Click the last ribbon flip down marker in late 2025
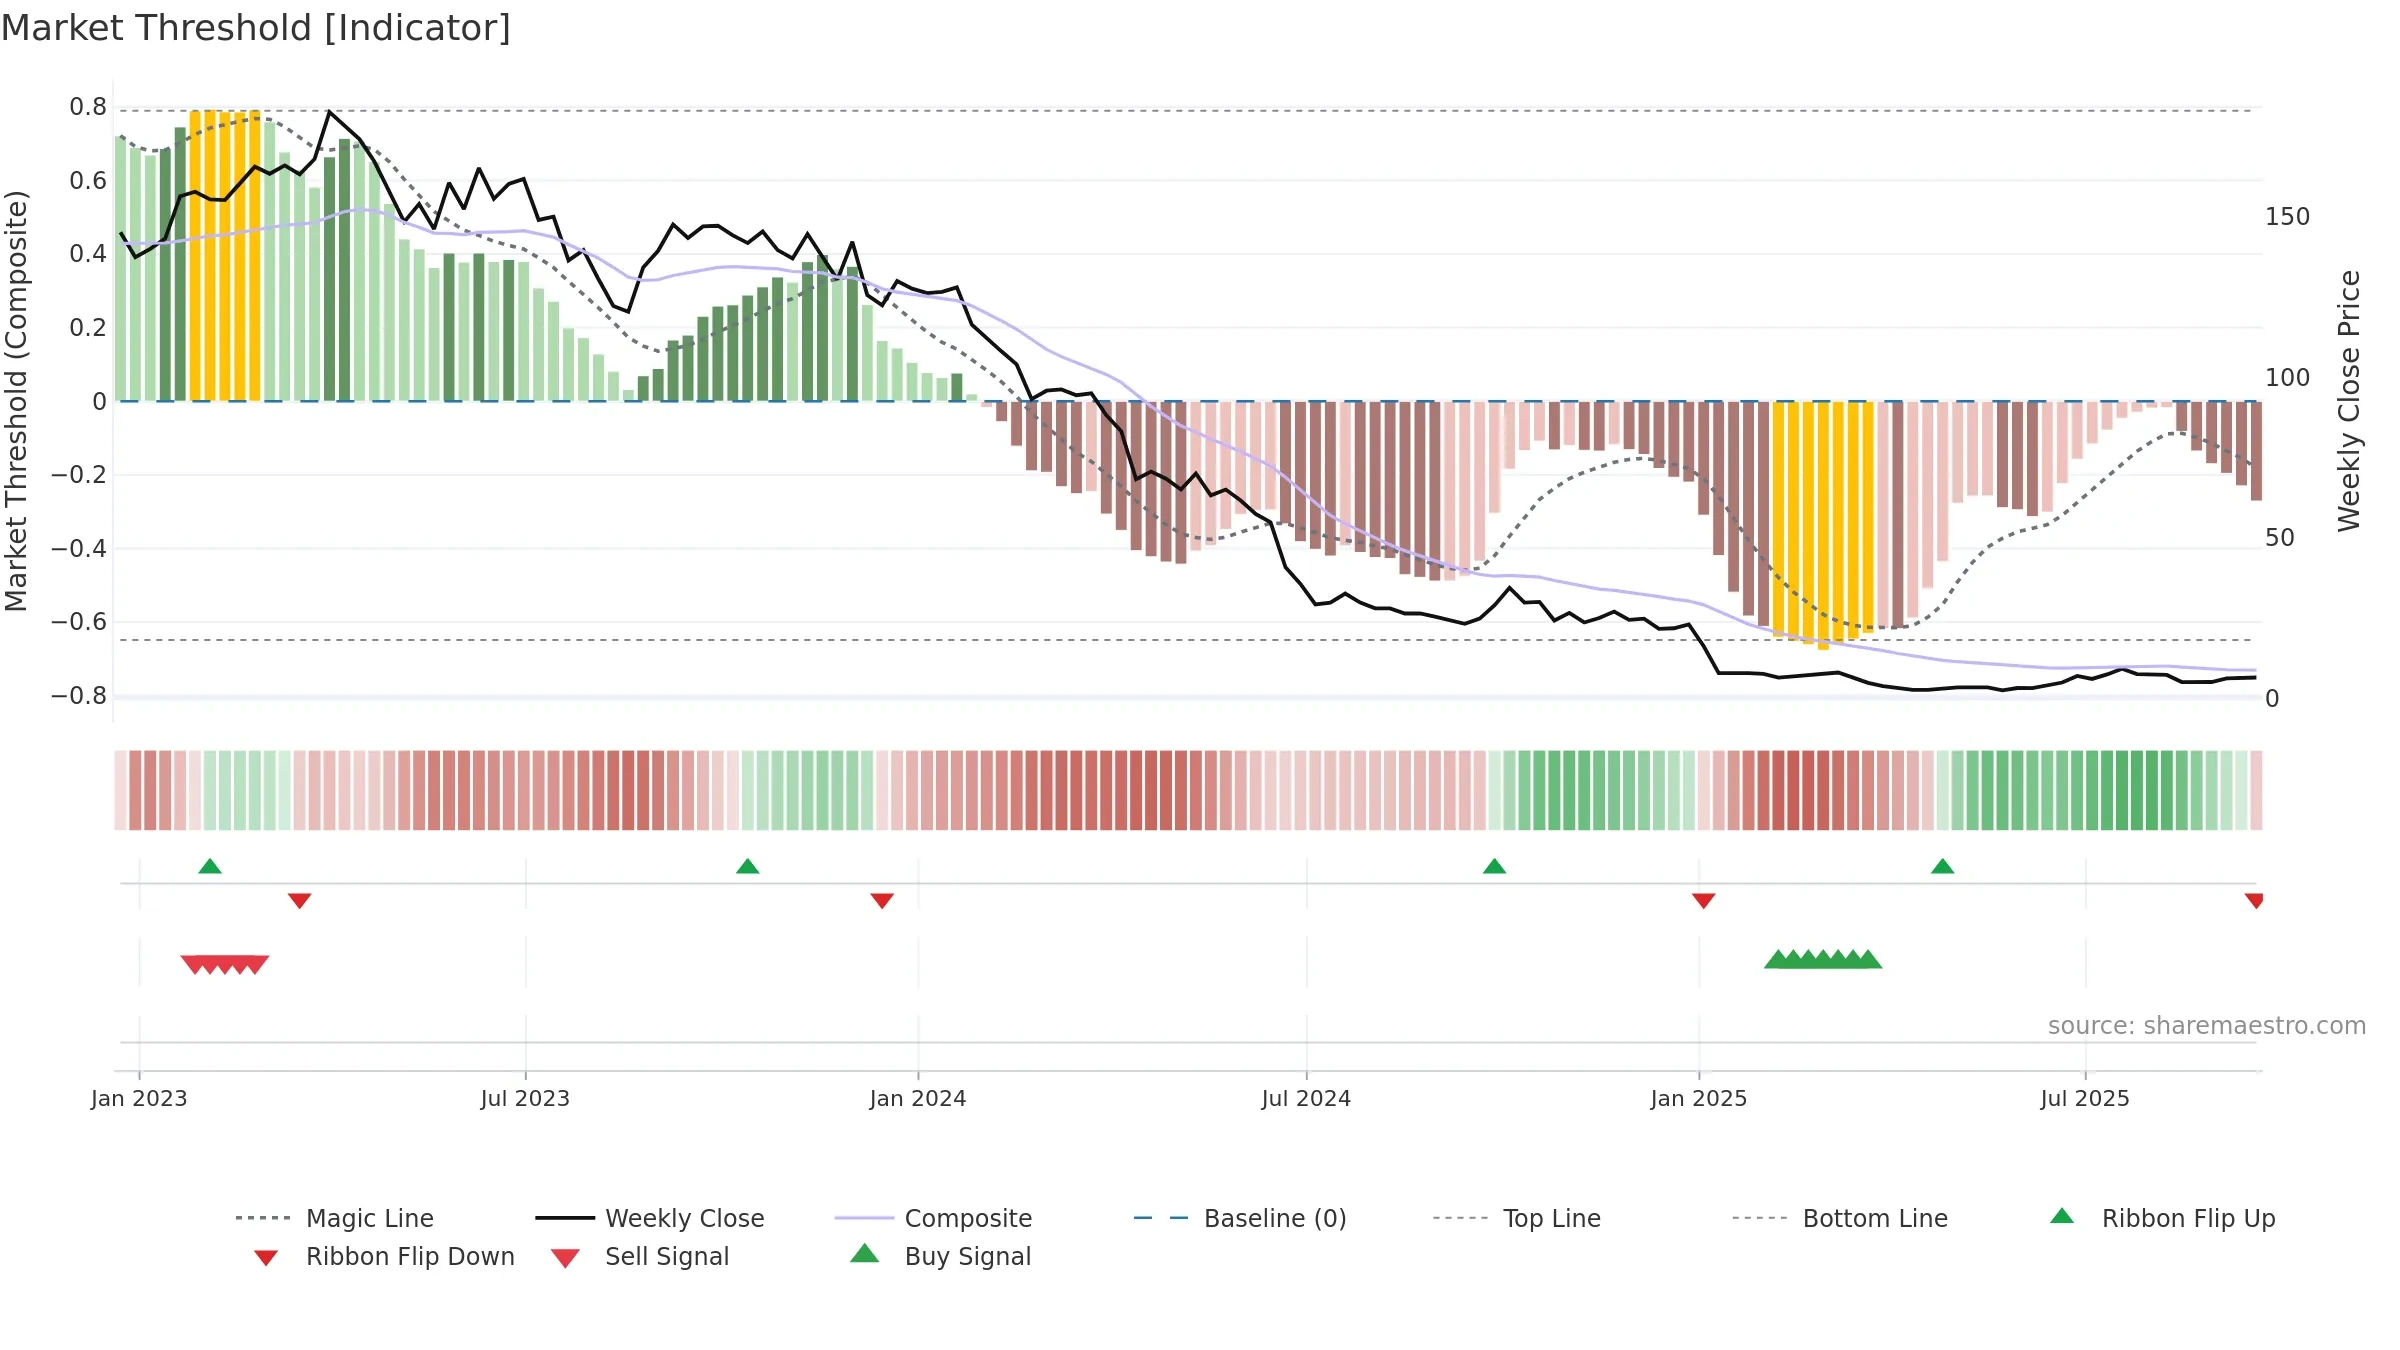Viewport: 2400px width, 1350px height. coord(2254,901)
